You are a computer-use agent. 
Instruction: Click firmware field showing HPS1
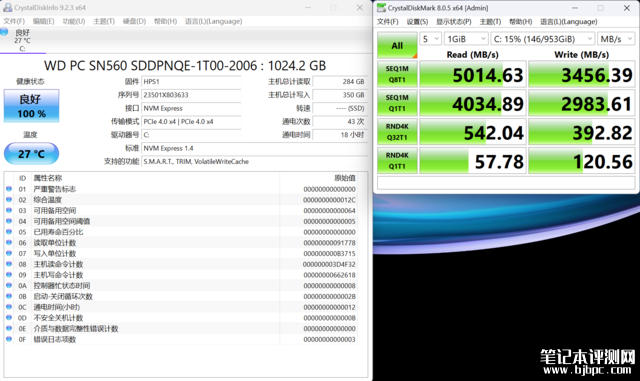(191, 82)
